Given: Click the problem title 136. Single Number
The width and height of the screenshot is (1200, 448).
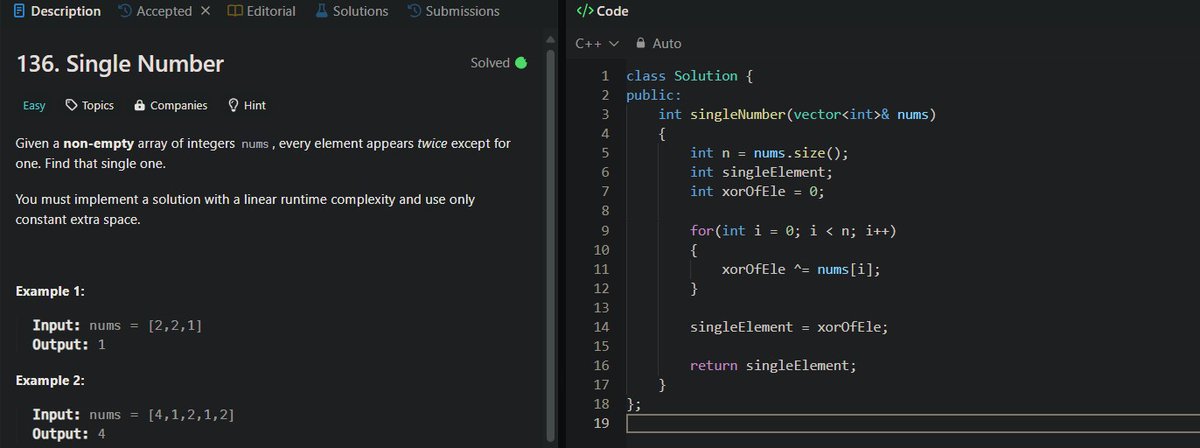Looking at the screenshot, I should pyautogui.click(x=120, y=65).
